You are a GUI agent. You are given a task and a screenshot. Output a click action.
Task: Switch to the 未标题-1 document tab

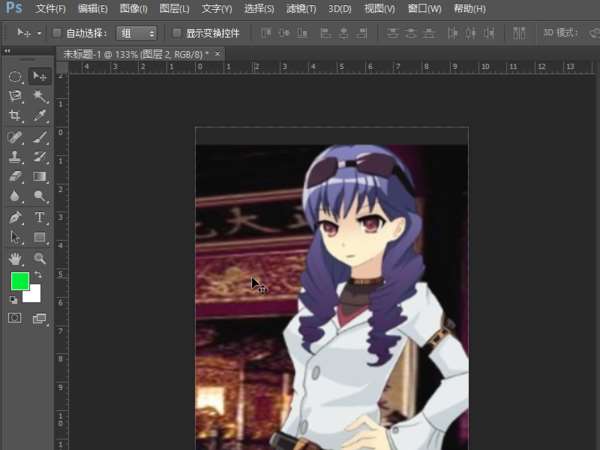pos(136,55)
